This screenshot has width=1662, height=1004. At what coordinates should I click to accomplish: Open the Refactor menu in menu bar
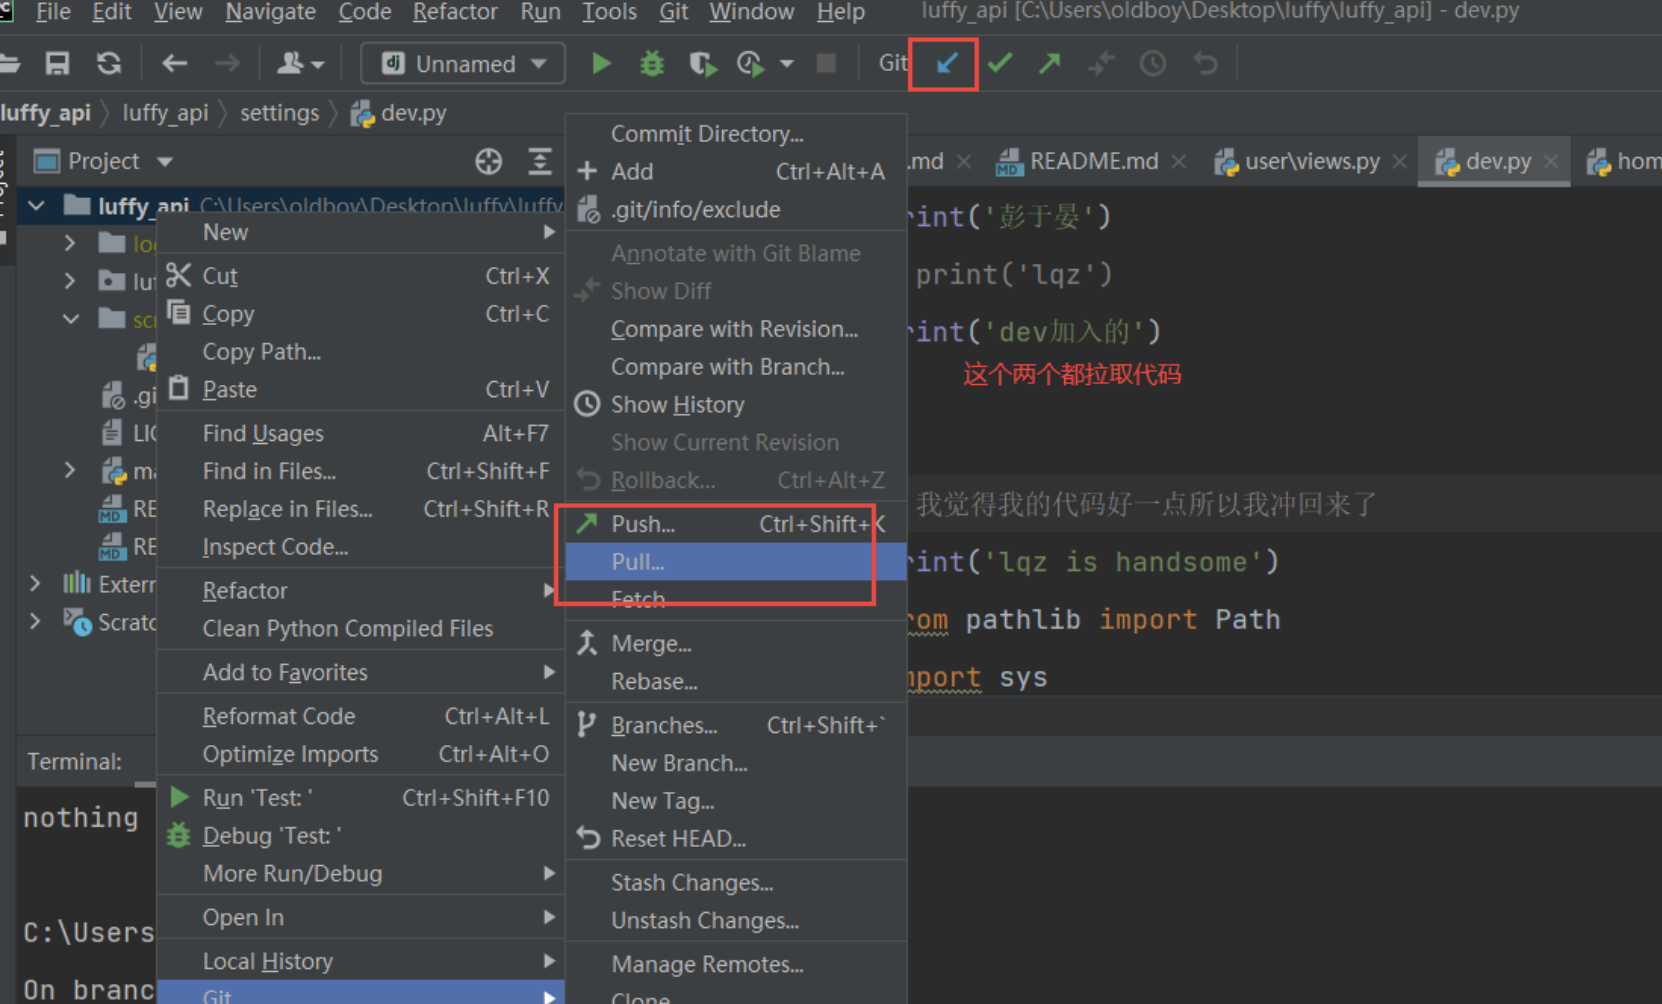click(455, 12)
